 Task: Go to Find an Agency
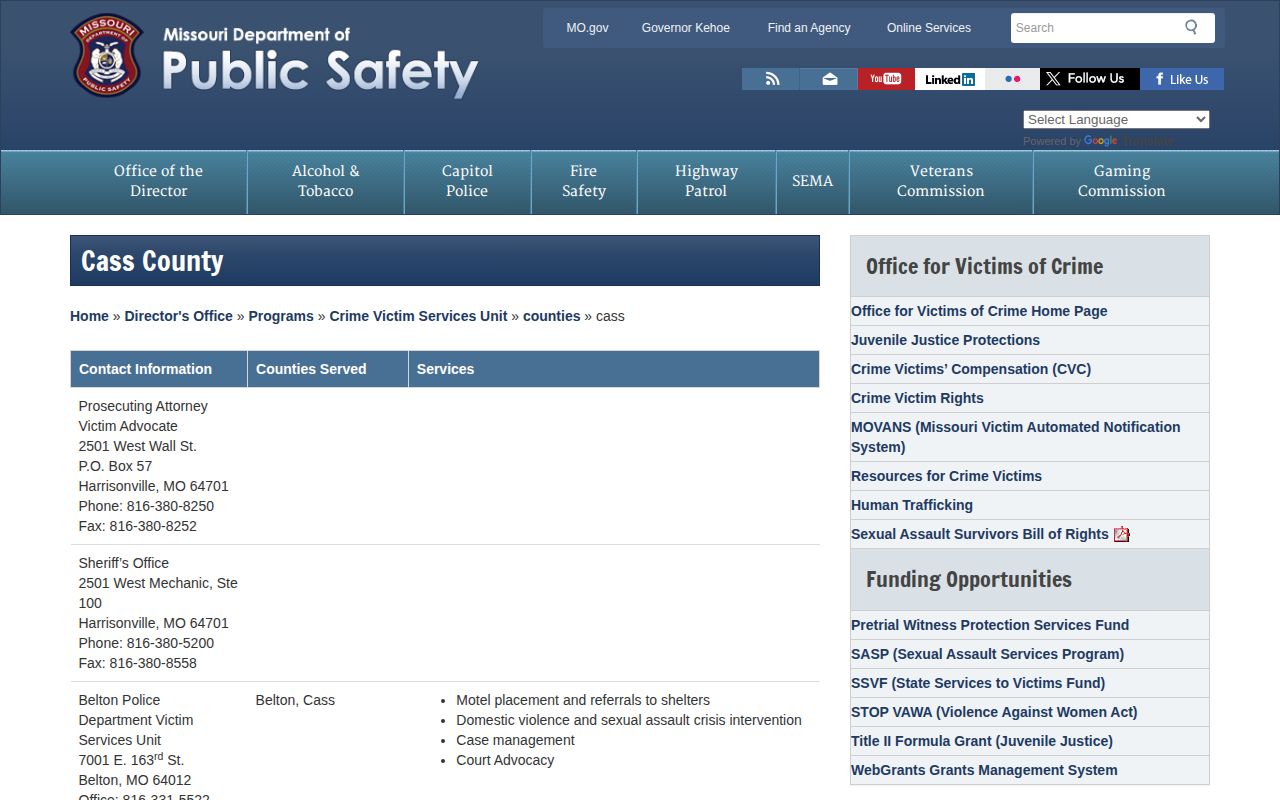point(809,28)
